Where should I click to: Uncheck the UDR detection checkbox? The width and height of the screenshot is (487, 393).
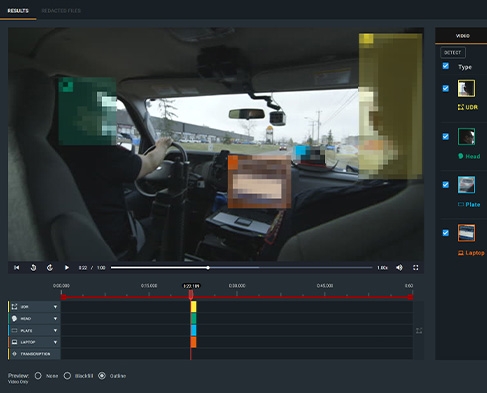[446, 88]
